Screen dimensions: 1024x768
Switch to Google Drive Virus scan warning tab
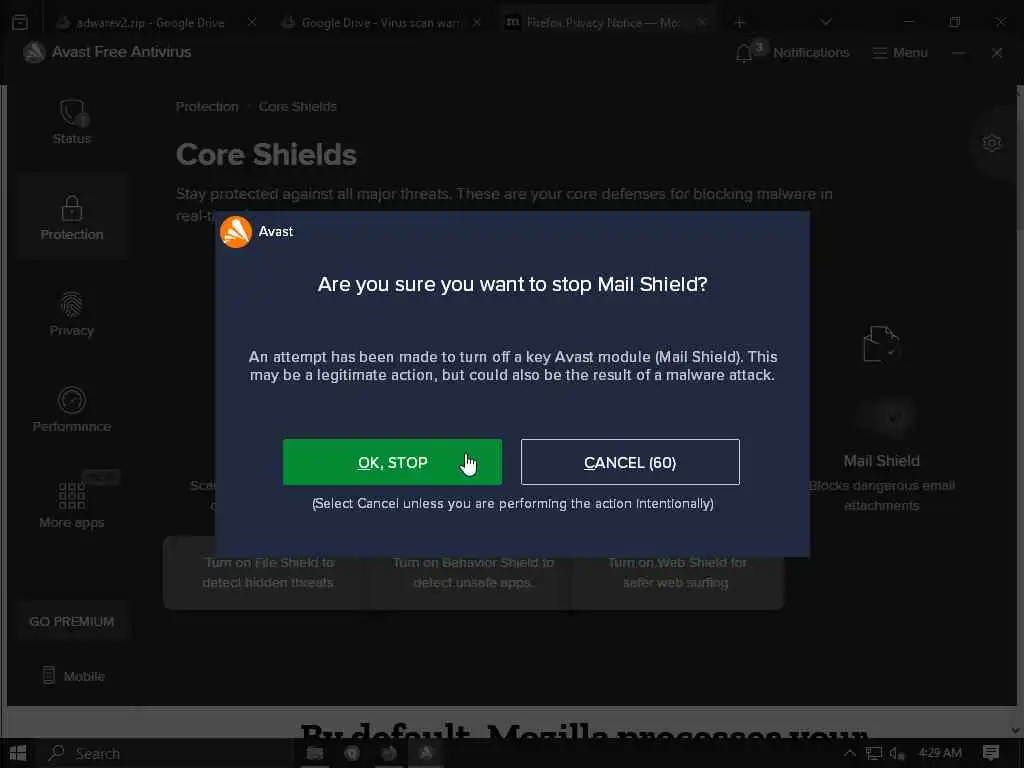[380, 23]
